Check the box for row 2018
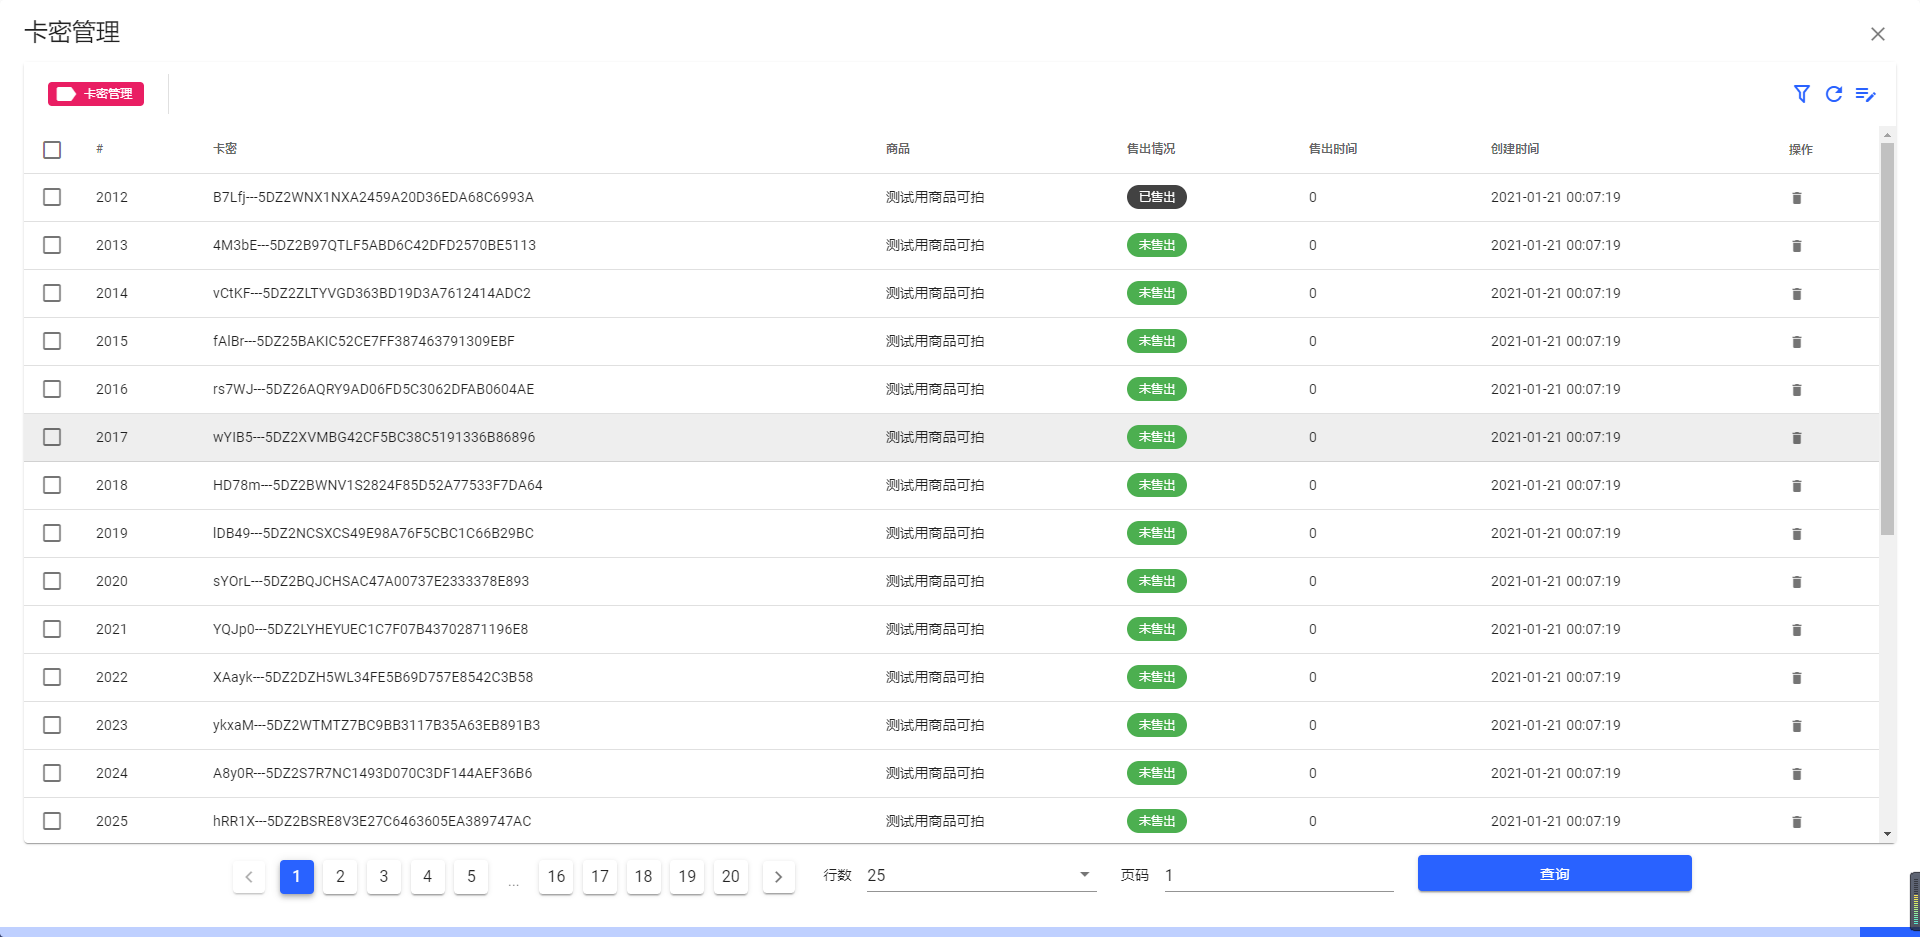 click(52, 485)
